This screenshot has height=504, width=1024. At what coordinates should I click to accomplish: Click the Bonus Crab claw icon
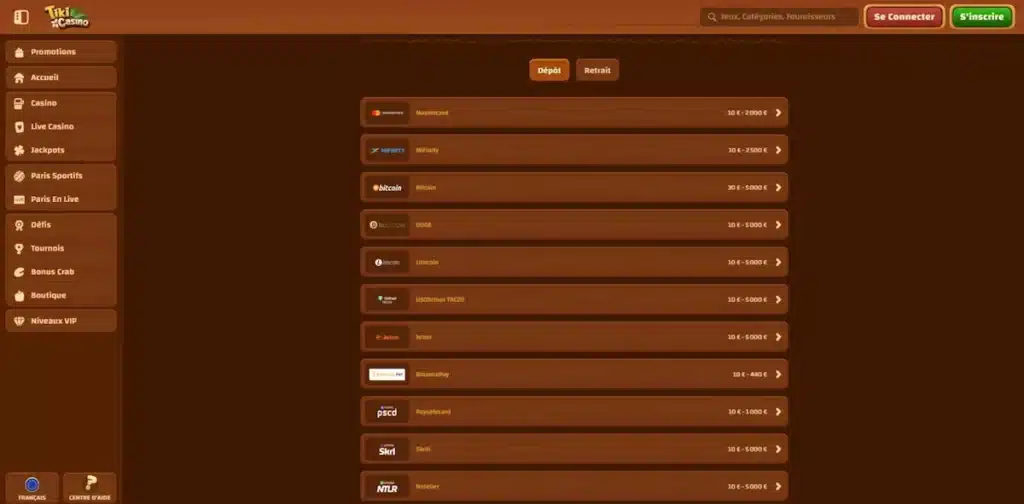19,272
